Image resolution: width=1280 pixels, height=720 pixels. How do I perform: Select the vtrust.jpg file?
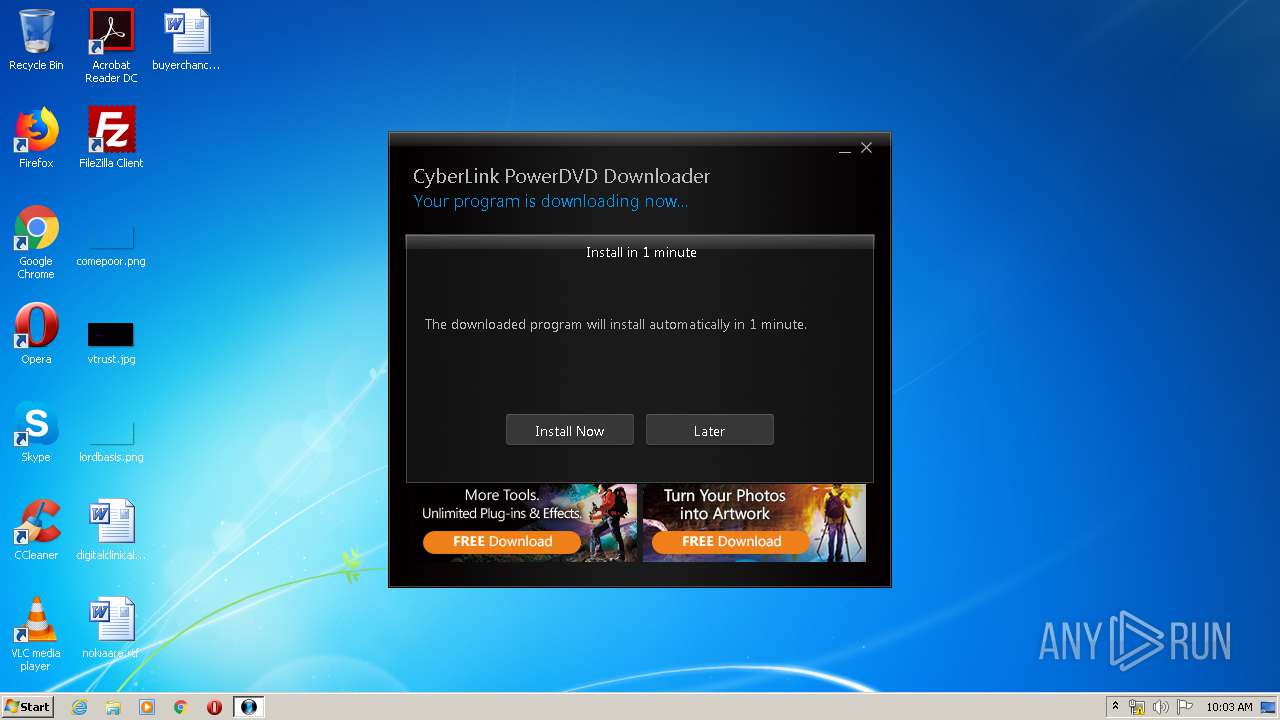click(x=111, y=344)
